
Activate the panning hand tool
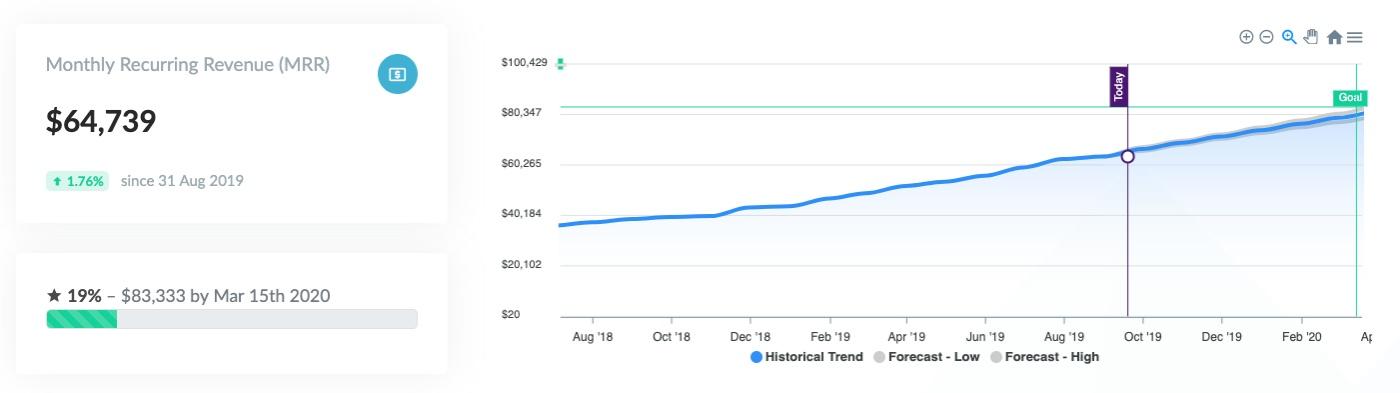[x=1311, y=37]
